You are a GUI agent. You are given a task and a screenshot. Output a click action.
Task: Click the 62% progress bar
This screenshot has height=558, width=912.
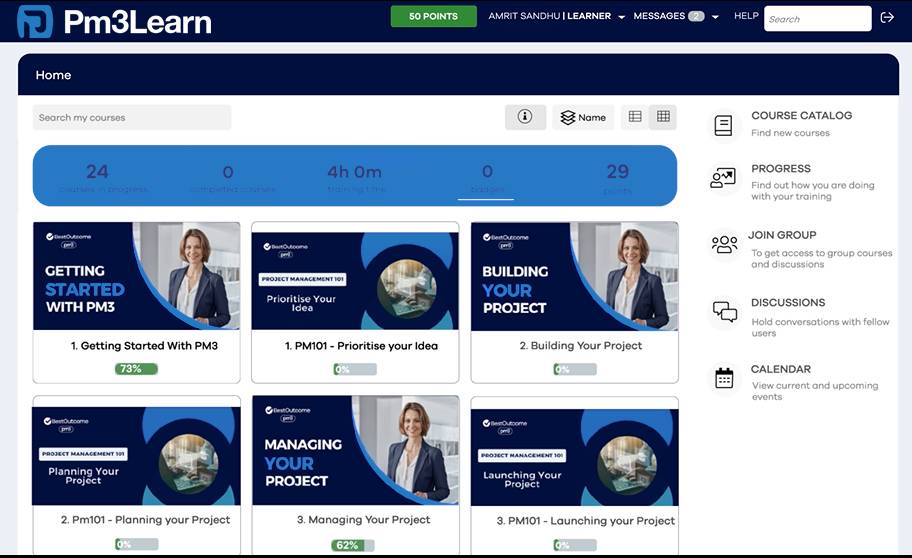352,545
